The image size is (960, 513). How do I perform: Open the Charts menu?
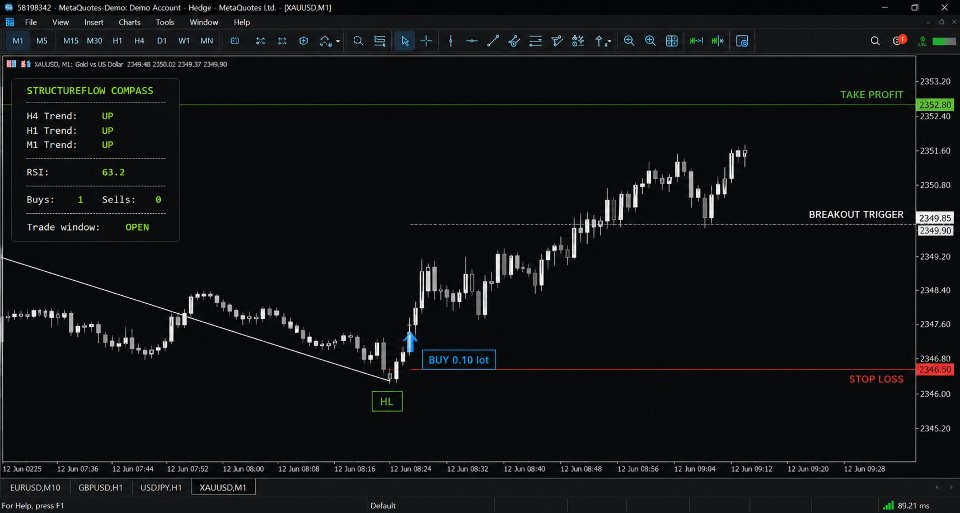tap(129, 22)
